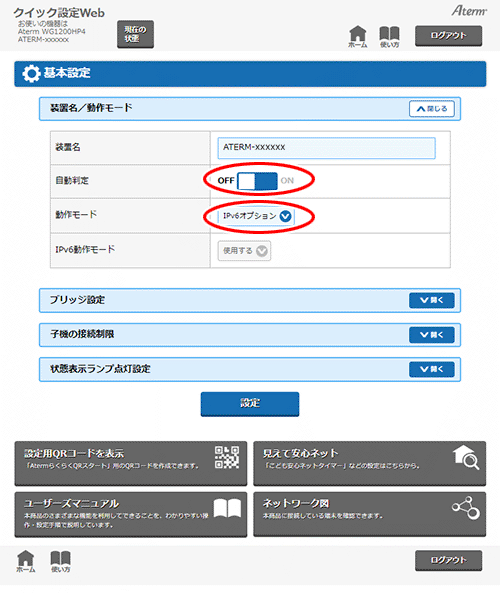Click the gear icon beside 基本設定
This screenshot has width=500, height=593.
(31, 73)
